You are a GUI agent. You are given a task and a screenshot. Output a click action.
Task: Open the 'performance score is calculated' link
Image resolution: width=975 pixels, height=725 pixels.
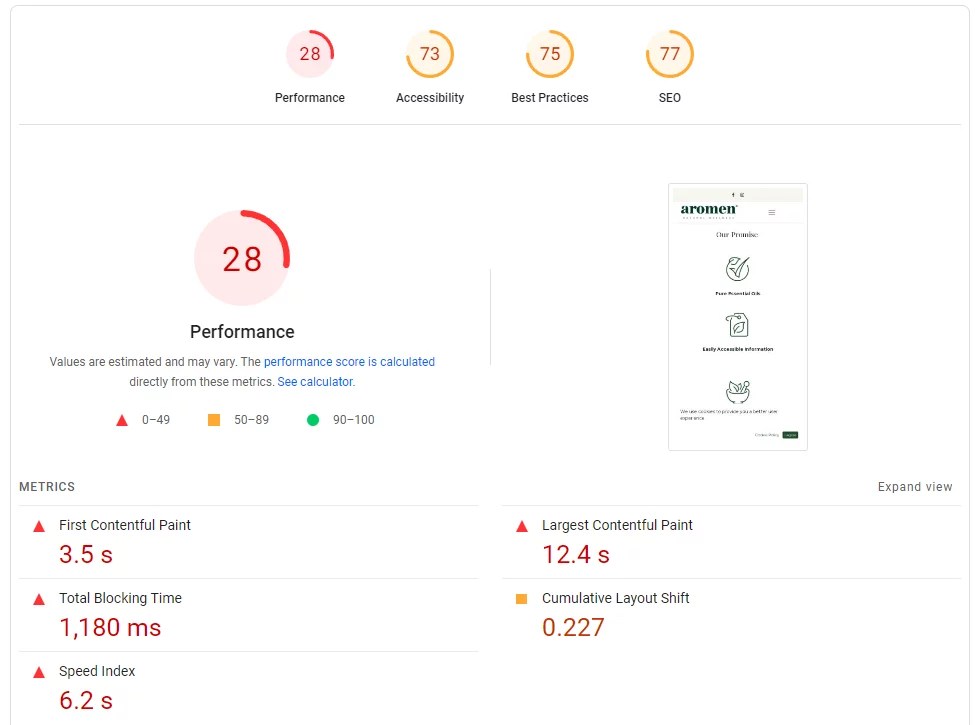(x=349, y=362)
